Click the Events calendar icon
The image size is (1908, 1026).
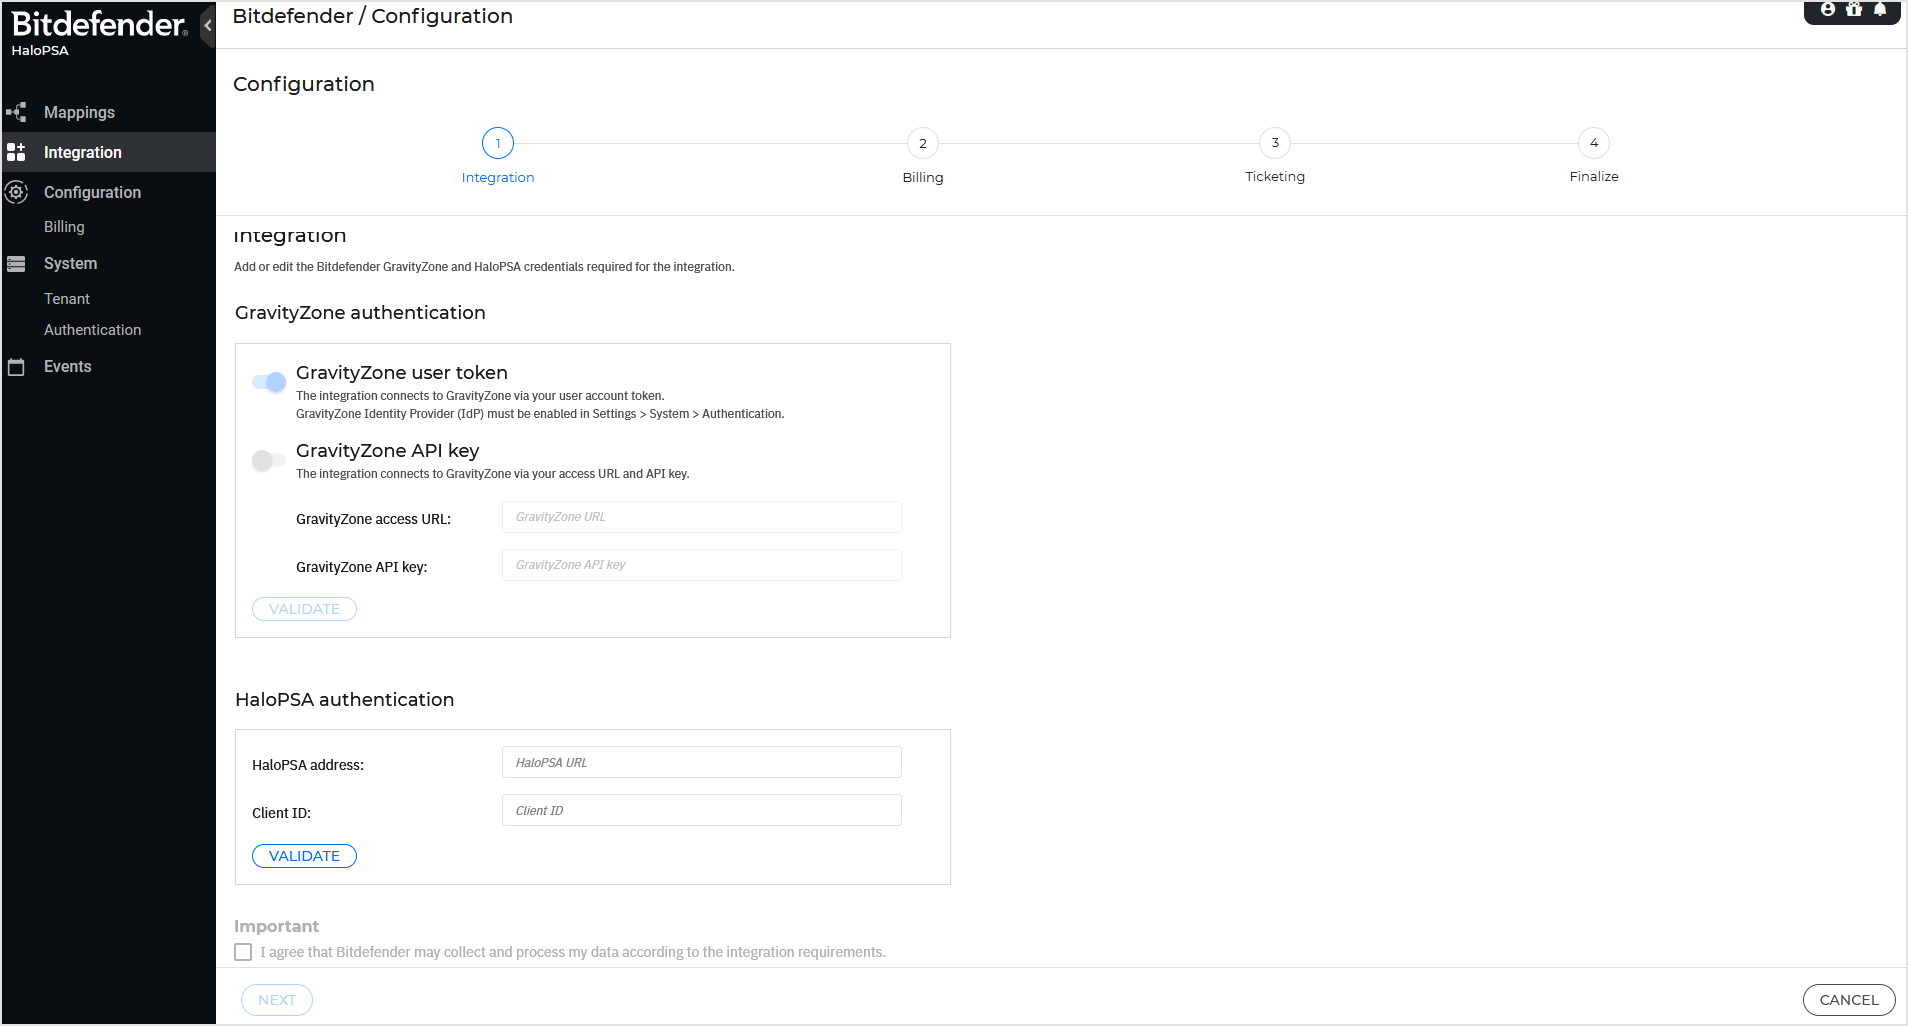17,367
